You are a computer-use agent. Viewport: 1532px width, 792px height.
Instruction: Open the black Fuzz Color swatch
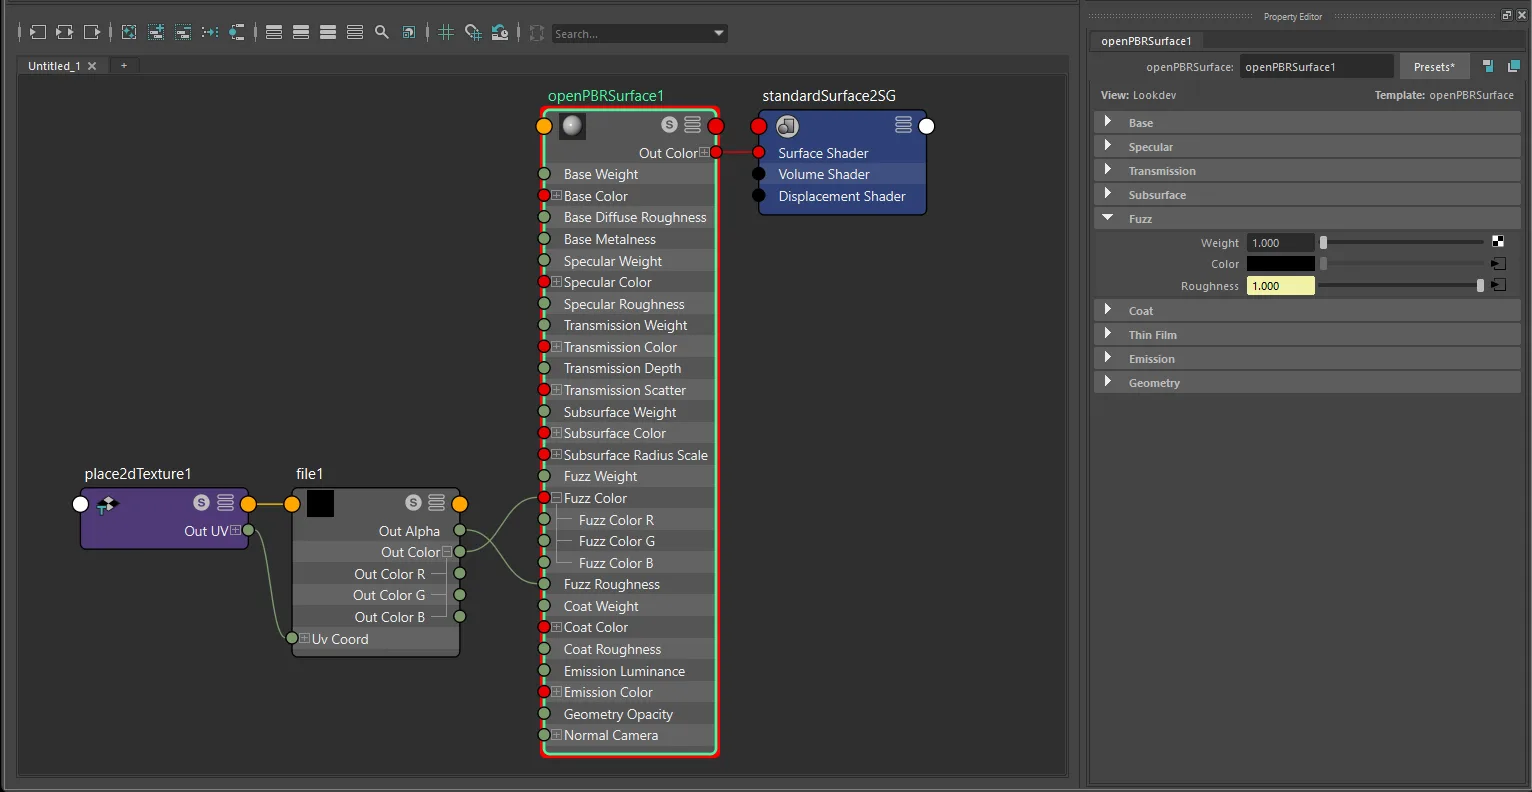point(1281,264)
